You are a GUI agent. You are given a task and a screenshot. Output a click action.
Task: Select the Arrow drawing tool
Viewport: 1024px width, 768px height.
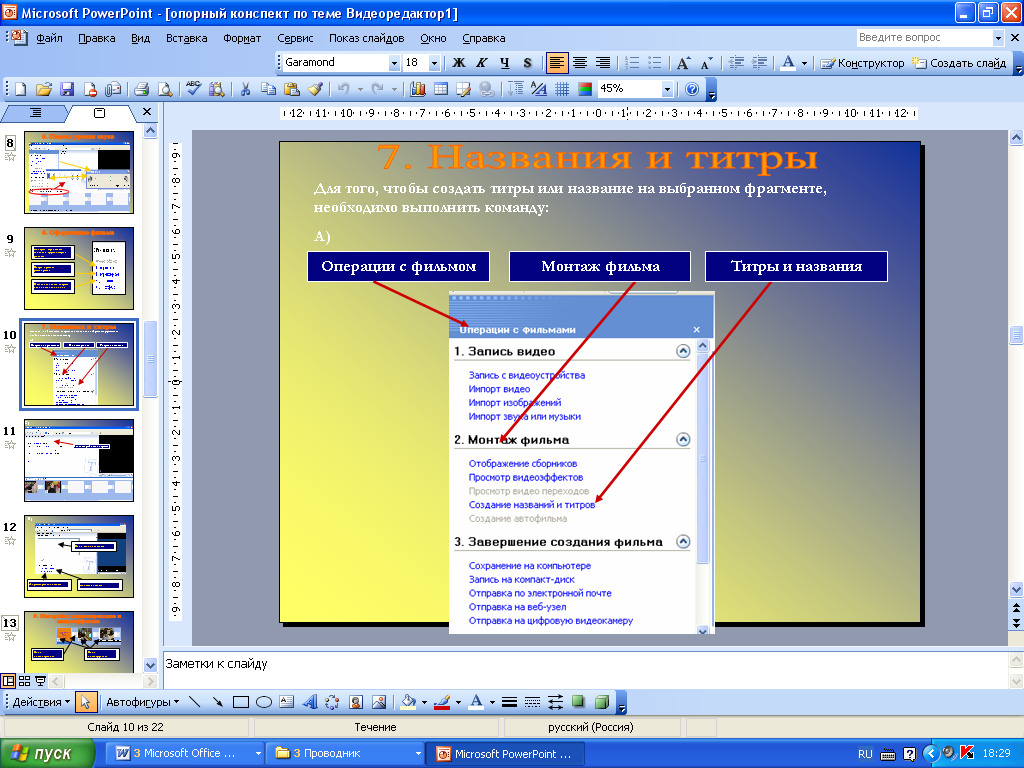217,702
